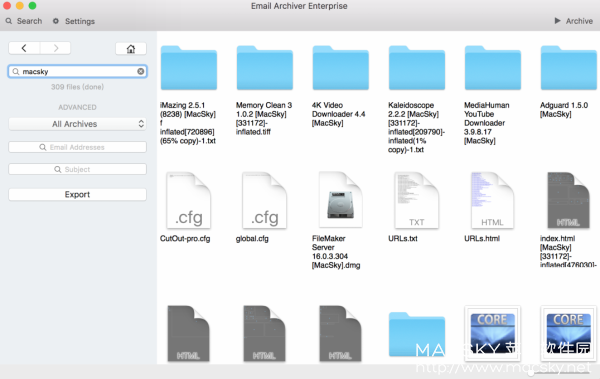Select the index.html [MacSky] file icon
The height and width of the screenshot is (379, 600).
tap(569, 200)
